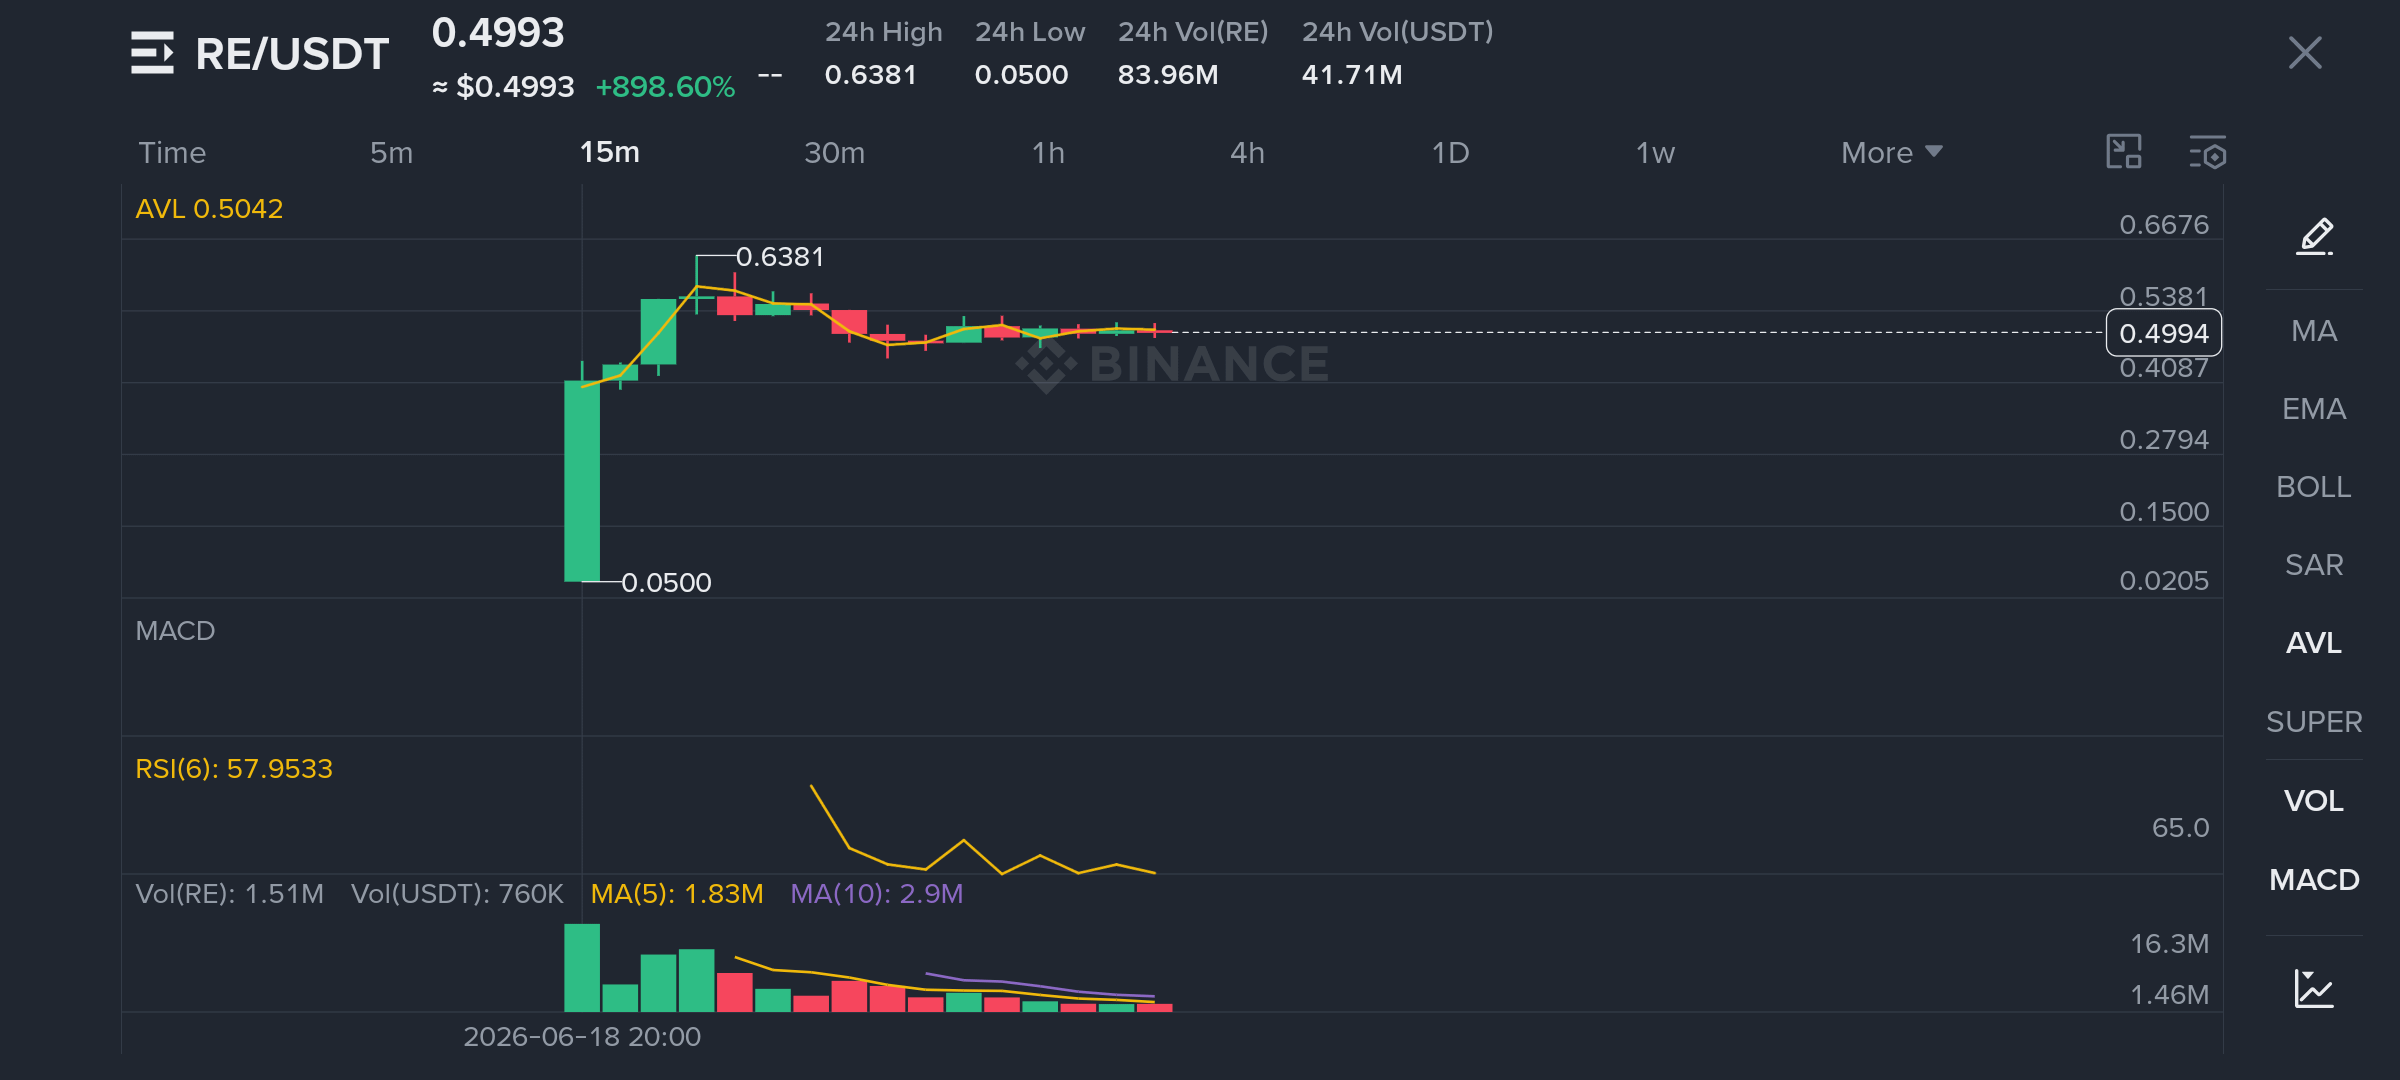Enable the SUPER indicator

tap(2314, 722)
